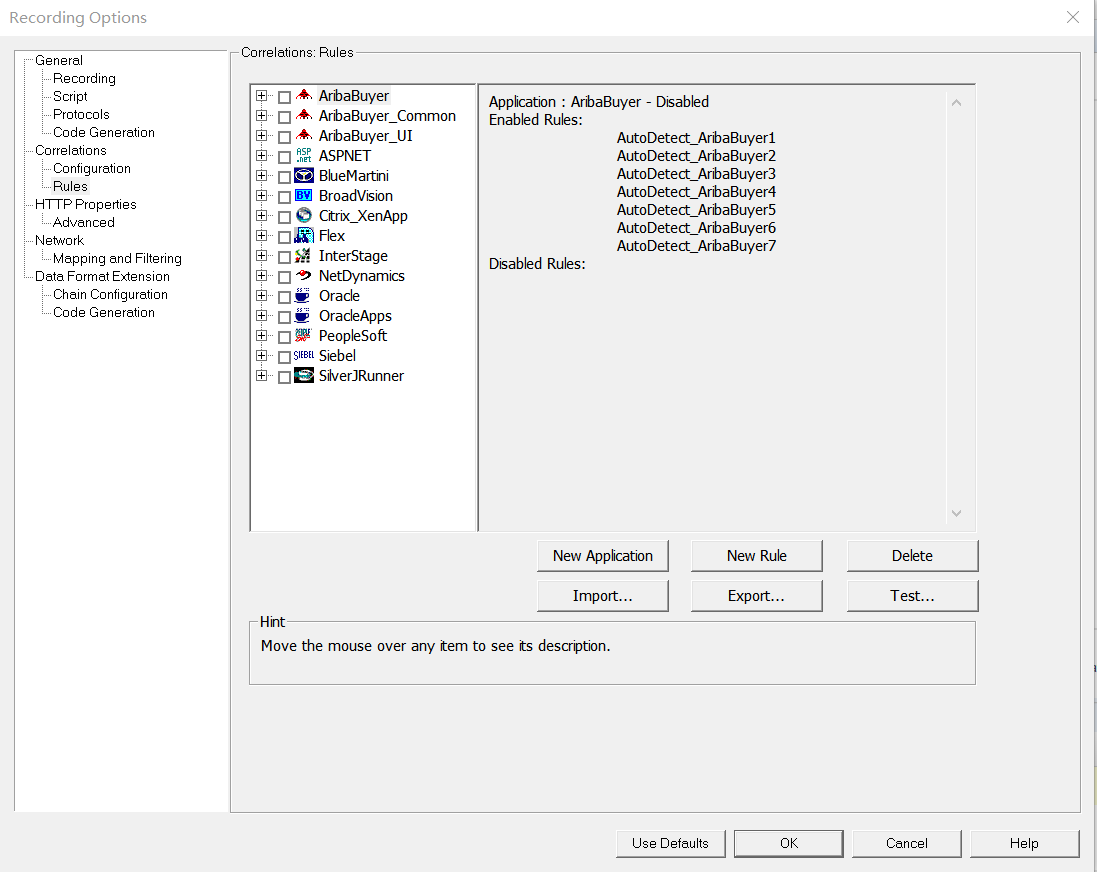Tick the PeopleSoft checkbox
Viewport: 1097px width, 872px height.
[284, 337]
